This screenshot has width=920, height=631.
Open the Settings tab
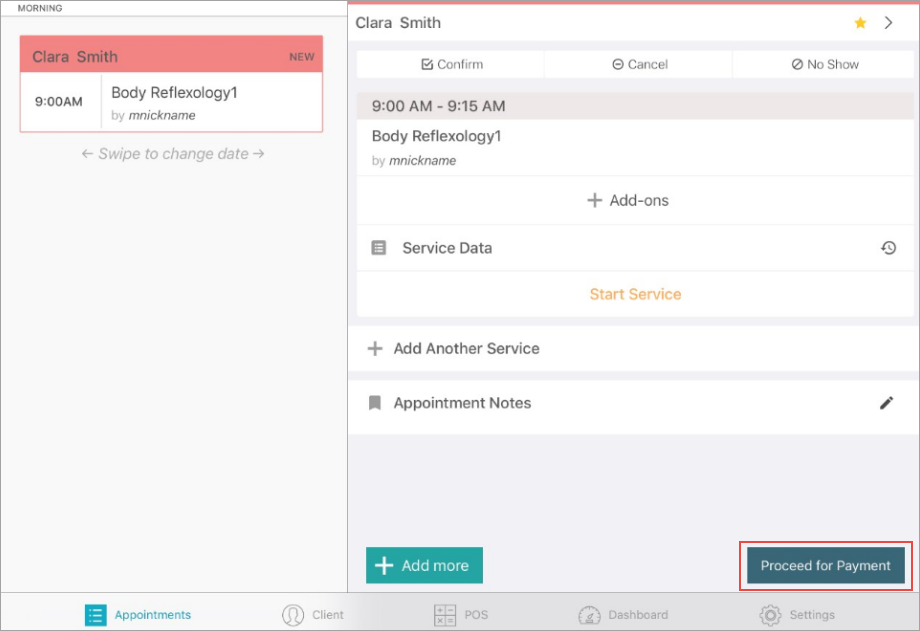[x=797, y=615]
